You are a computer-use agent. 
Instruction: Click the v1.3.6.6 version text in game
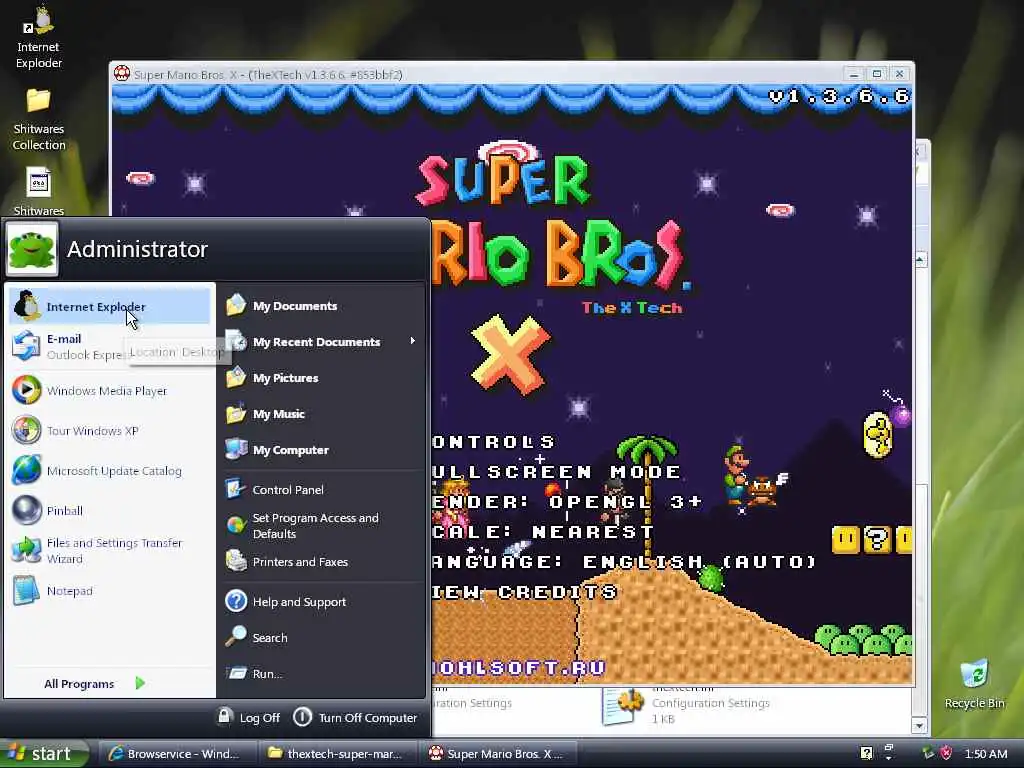[839, 97]
